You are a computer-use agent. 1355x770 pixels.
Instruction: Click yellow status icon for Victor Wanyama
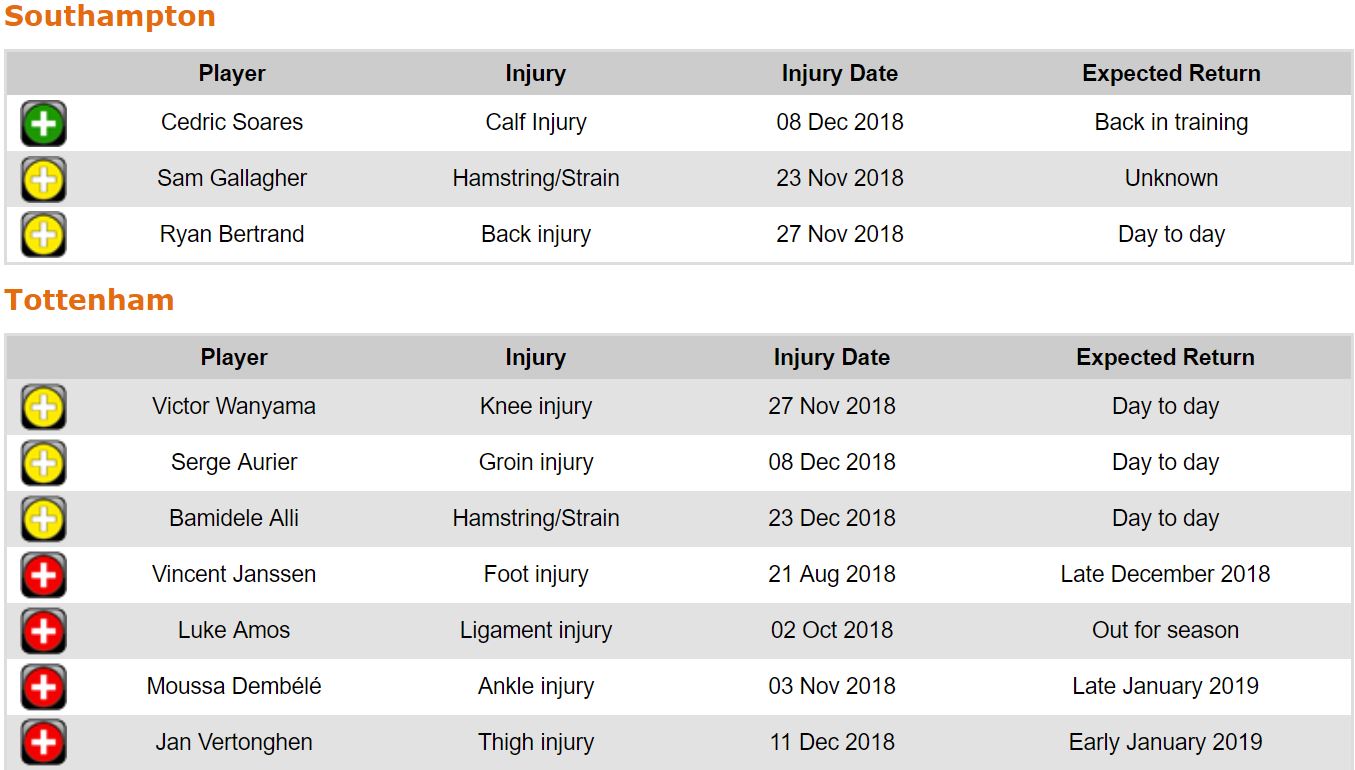[43, 408]
